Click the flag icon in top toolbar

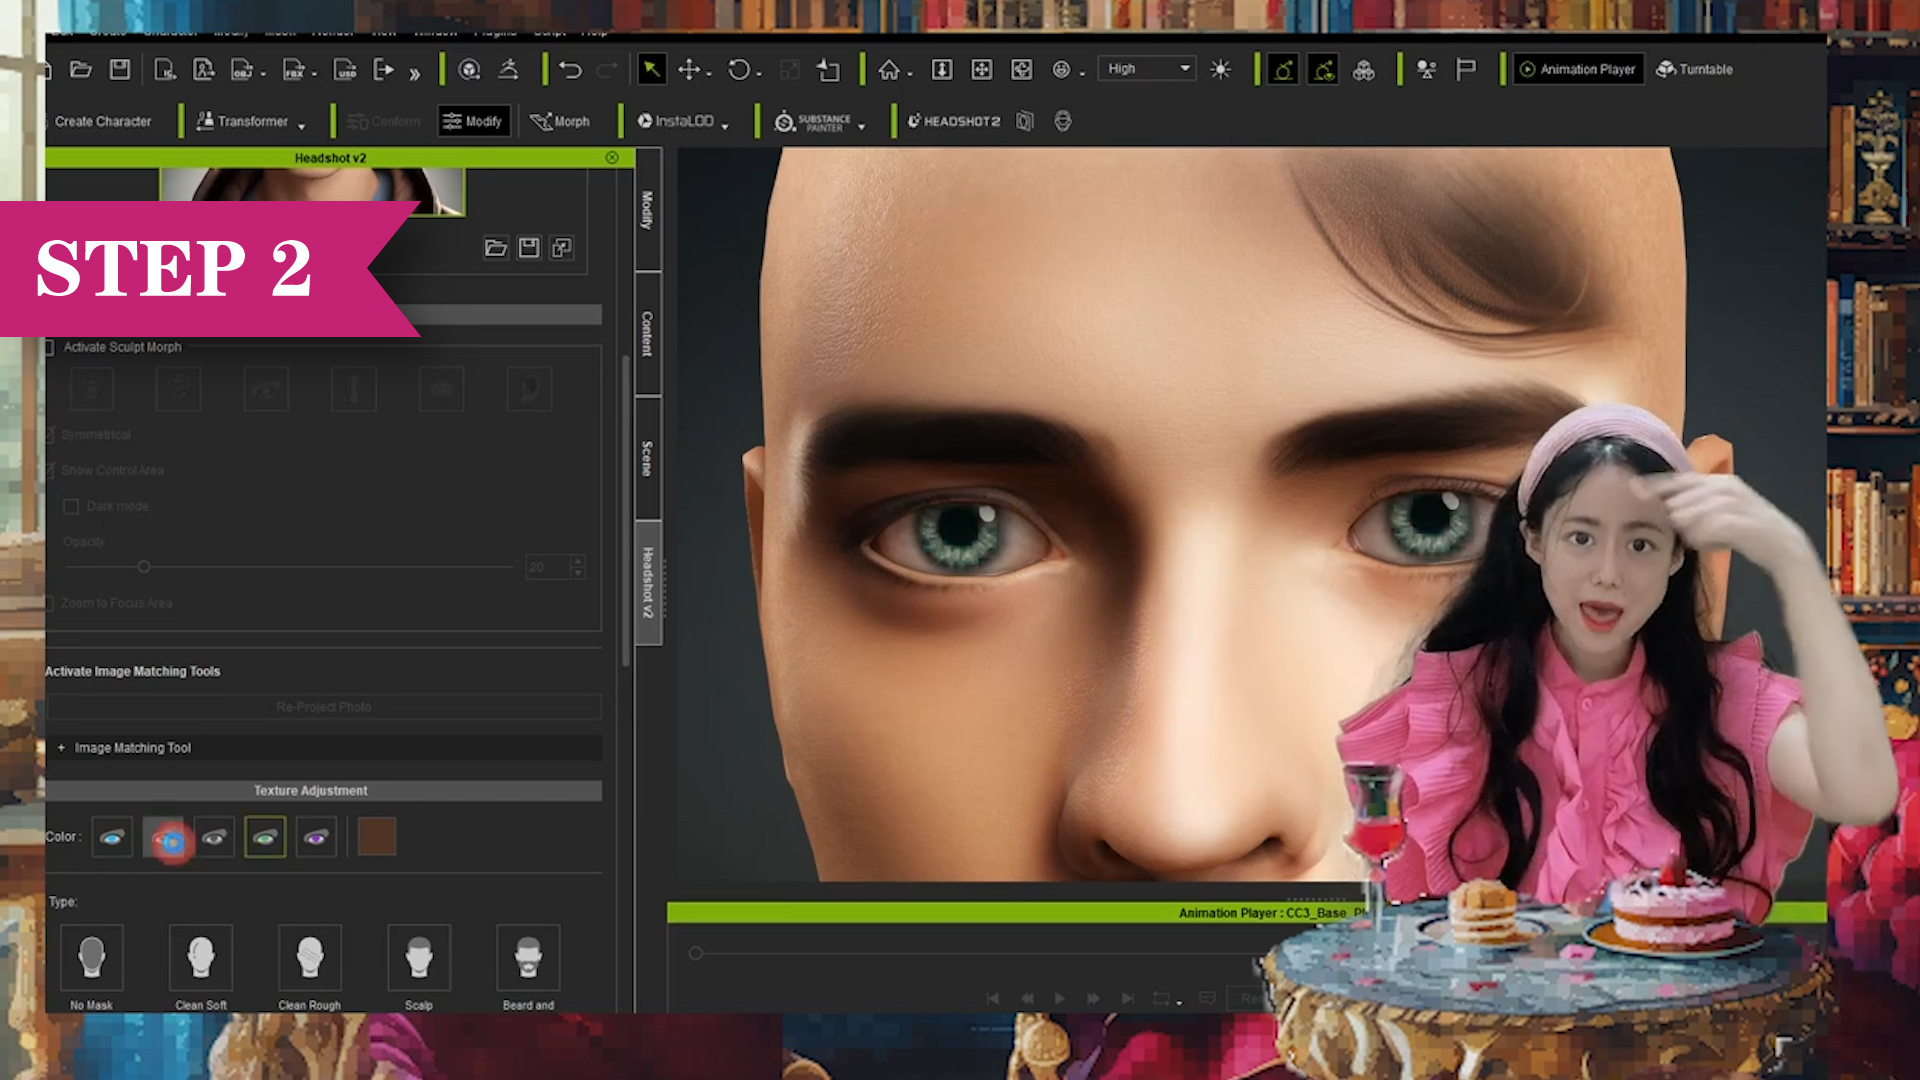click(x=1466, y=70)
